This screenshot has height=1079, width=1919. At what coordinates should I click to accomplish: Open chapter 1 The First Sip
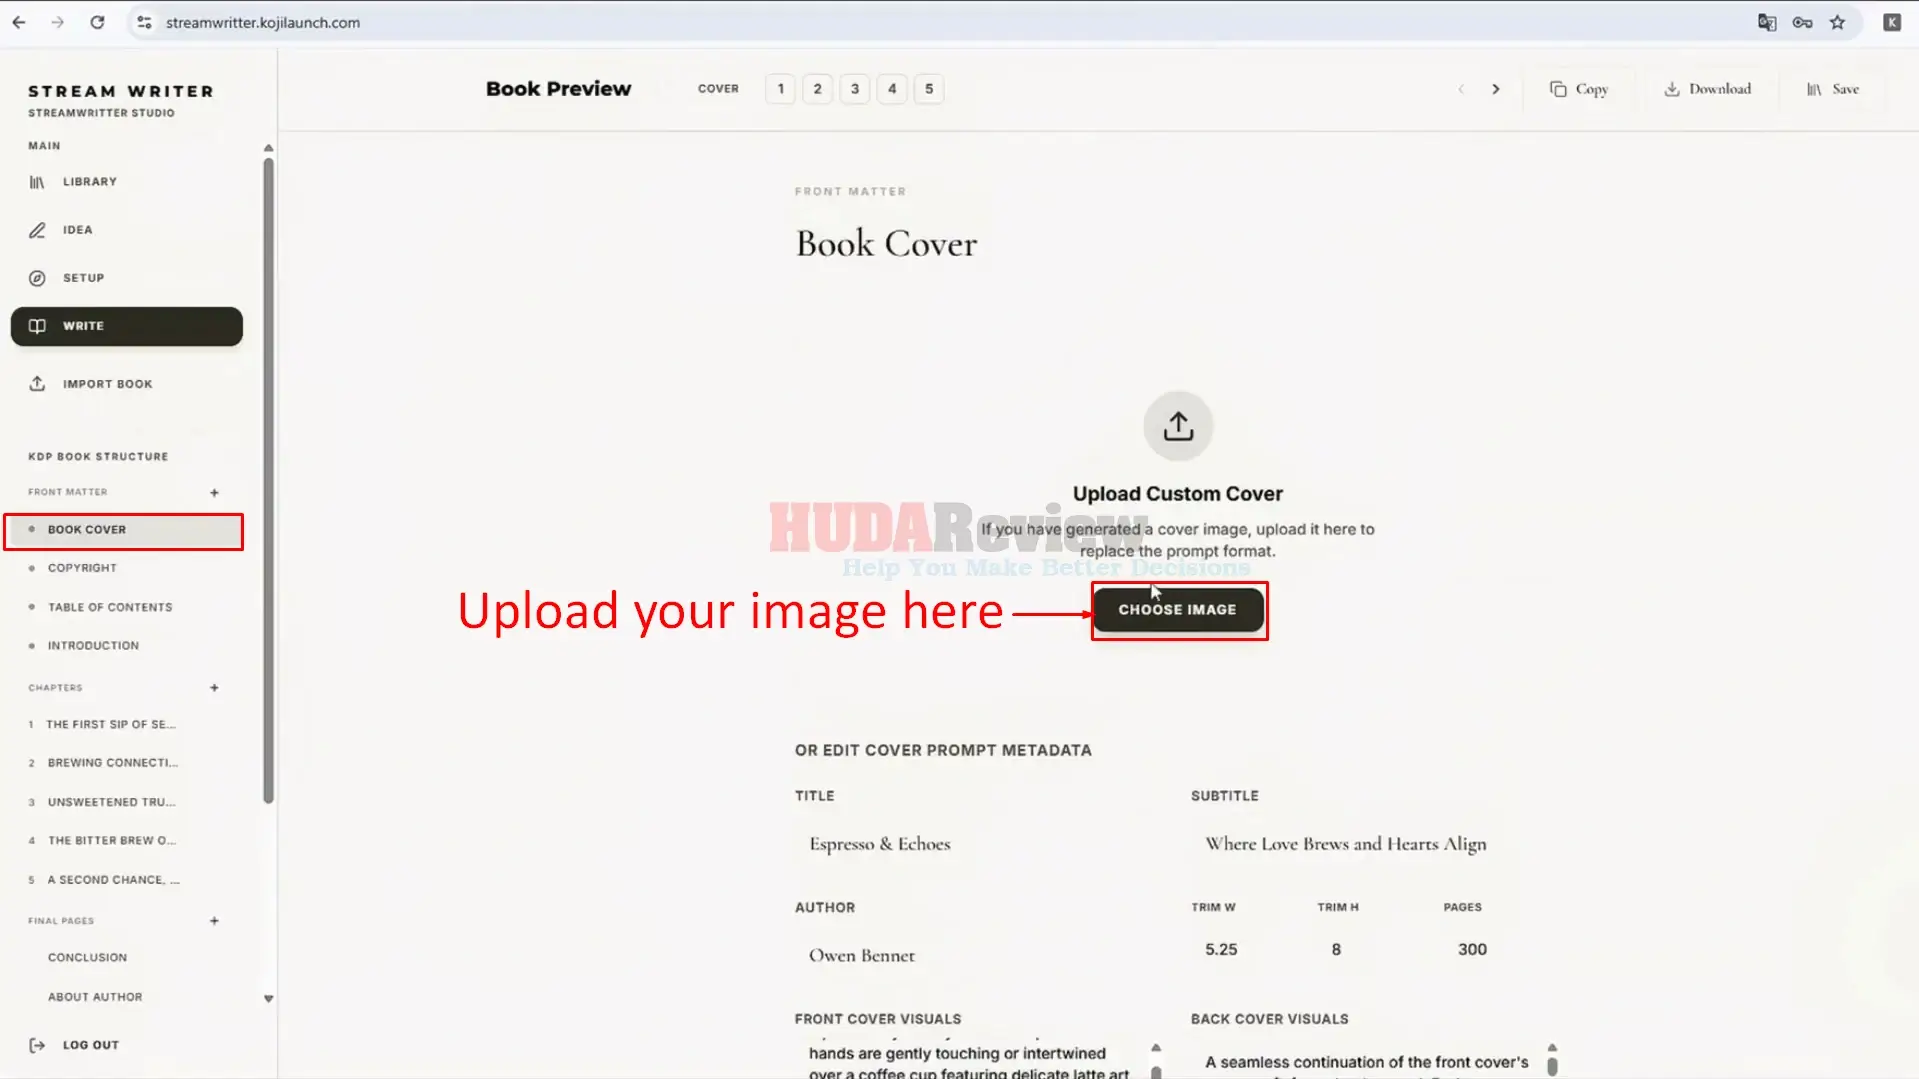click(110, 724)
